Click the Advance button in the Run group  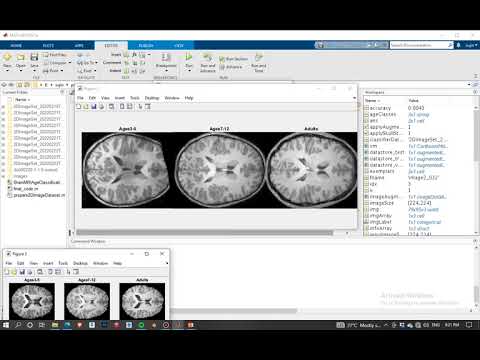pos(231,67)
